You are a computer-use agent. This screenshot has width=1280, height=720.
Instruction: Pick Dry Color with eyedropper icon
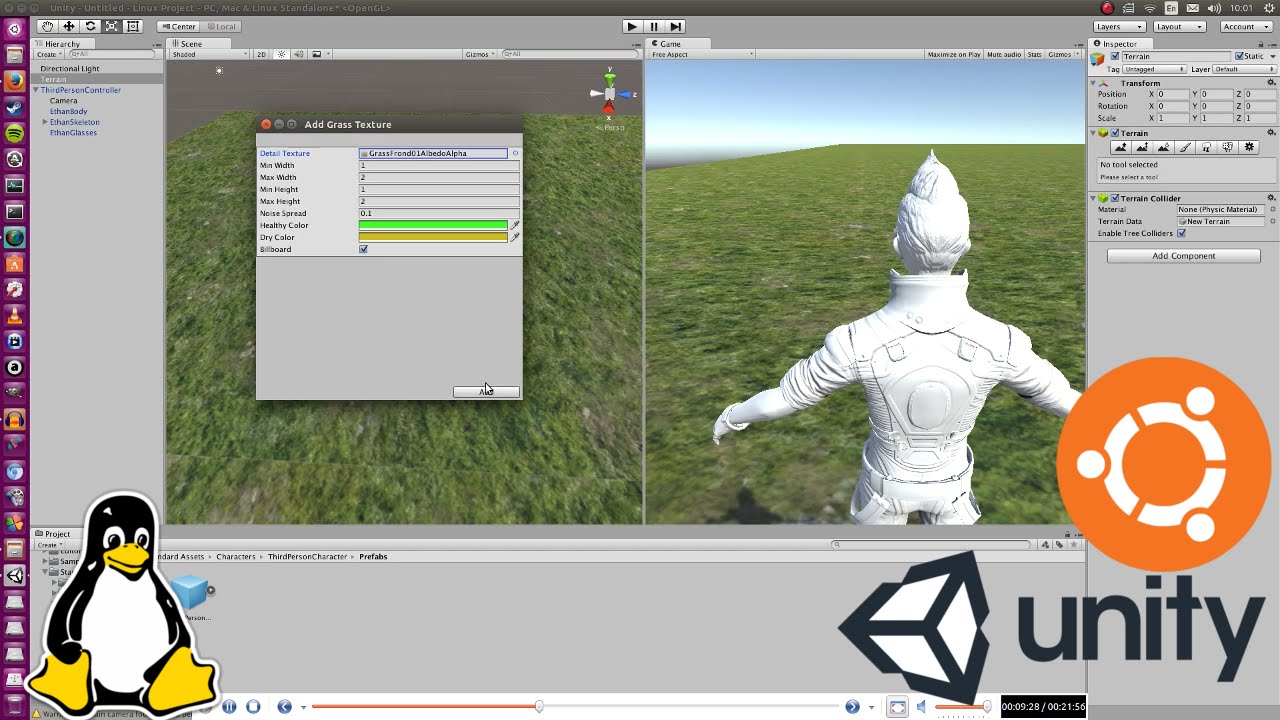point(515,237)
